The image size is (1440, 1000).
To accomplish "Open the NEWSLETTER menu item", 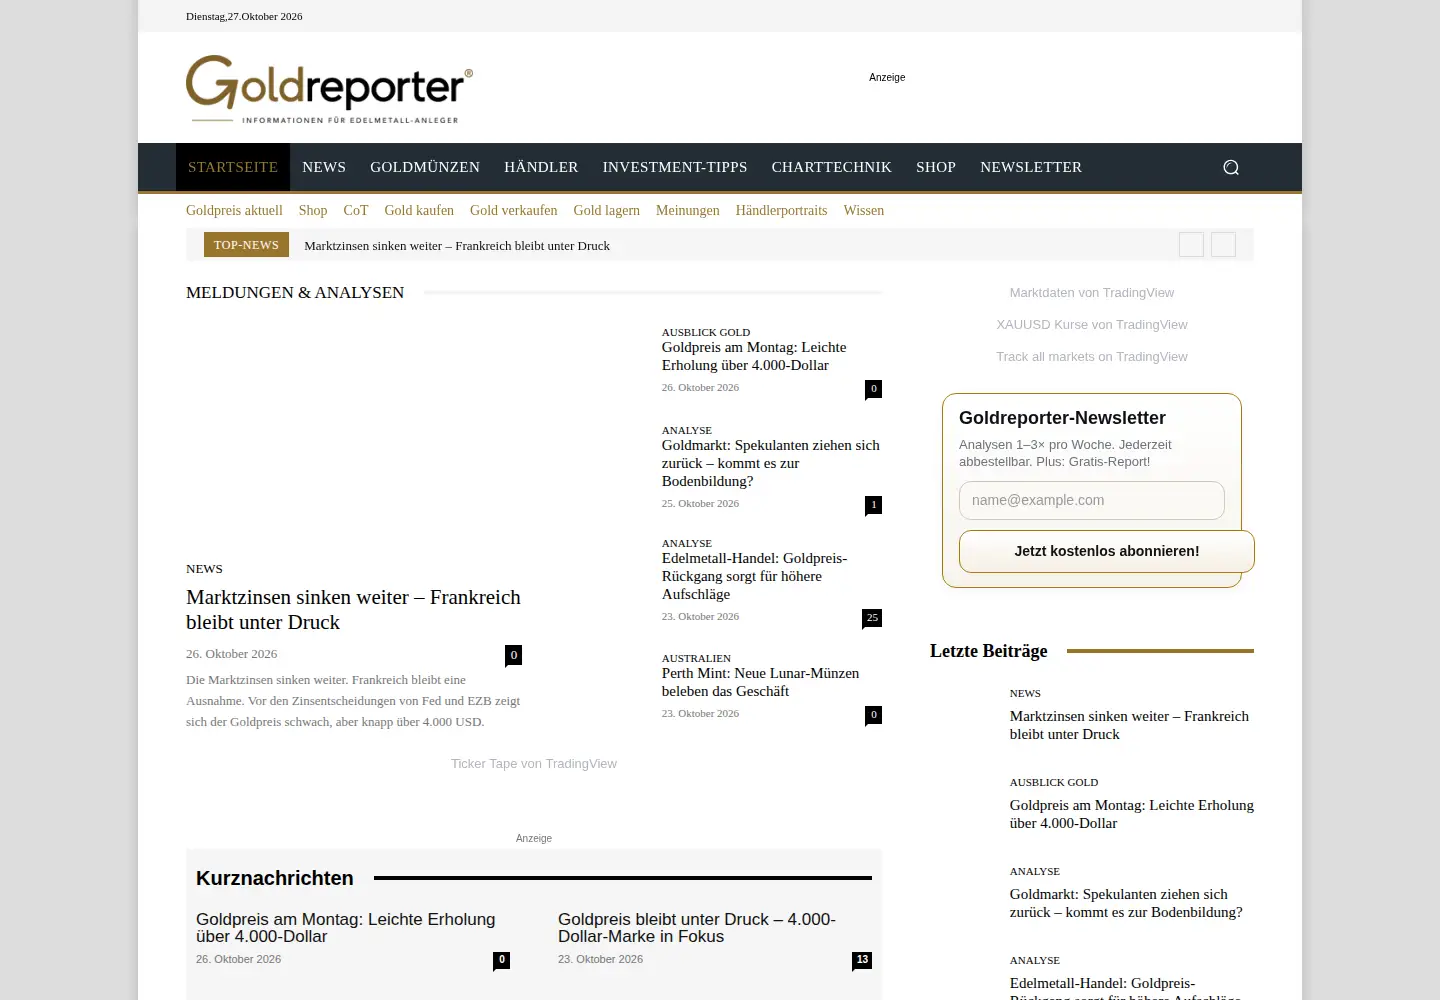I will [x=1031, y=167].
